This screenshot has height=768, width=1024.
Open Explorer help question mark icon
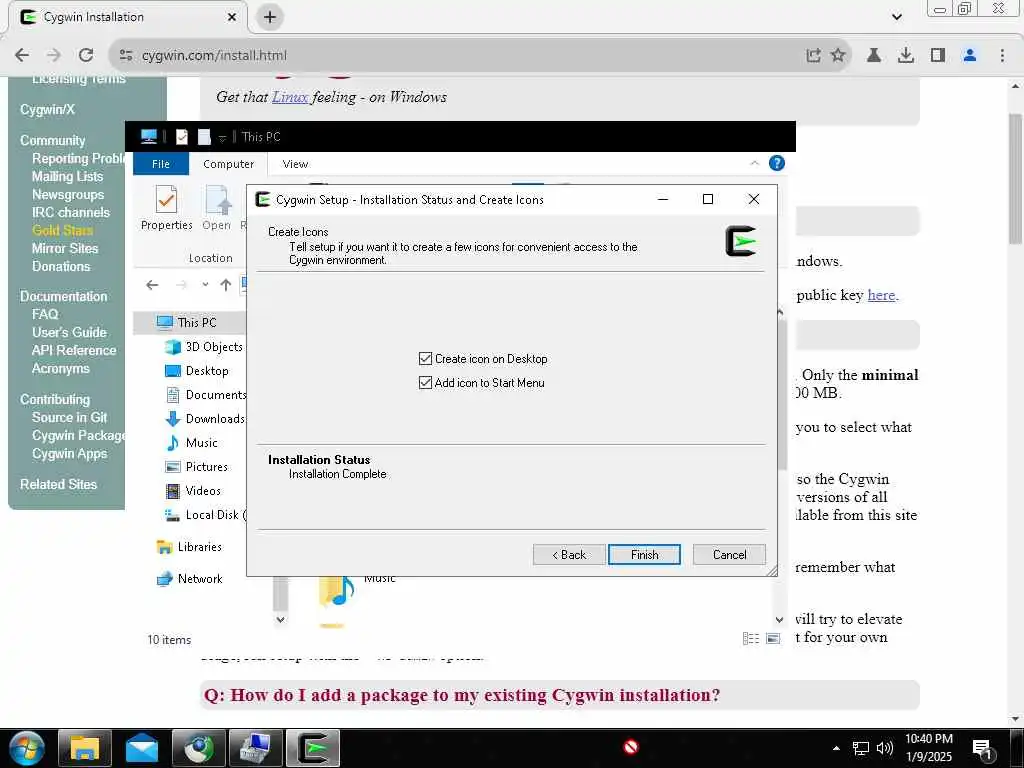(776, 163)
